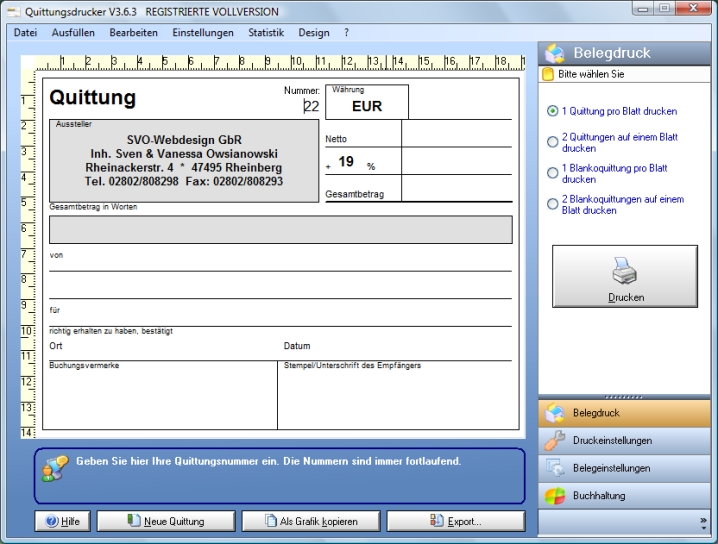718x544 pixels.
Task: Click the Belegdruck header icon
Action: [555, 53]
